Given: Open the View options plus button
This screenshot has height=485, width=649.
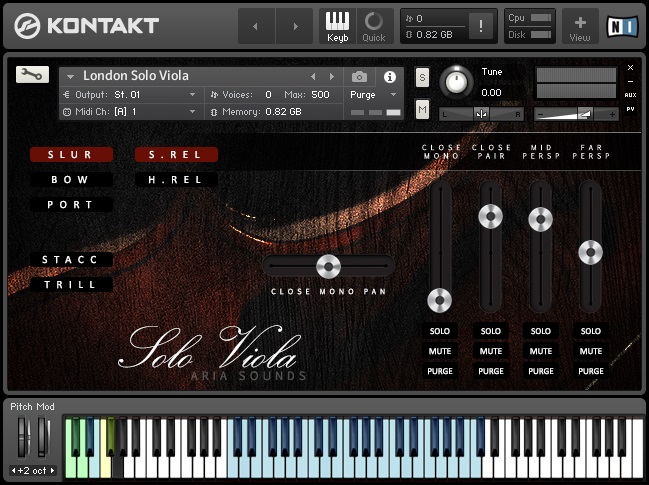Looking at the screenshot, I should click(x=580, y=26).
